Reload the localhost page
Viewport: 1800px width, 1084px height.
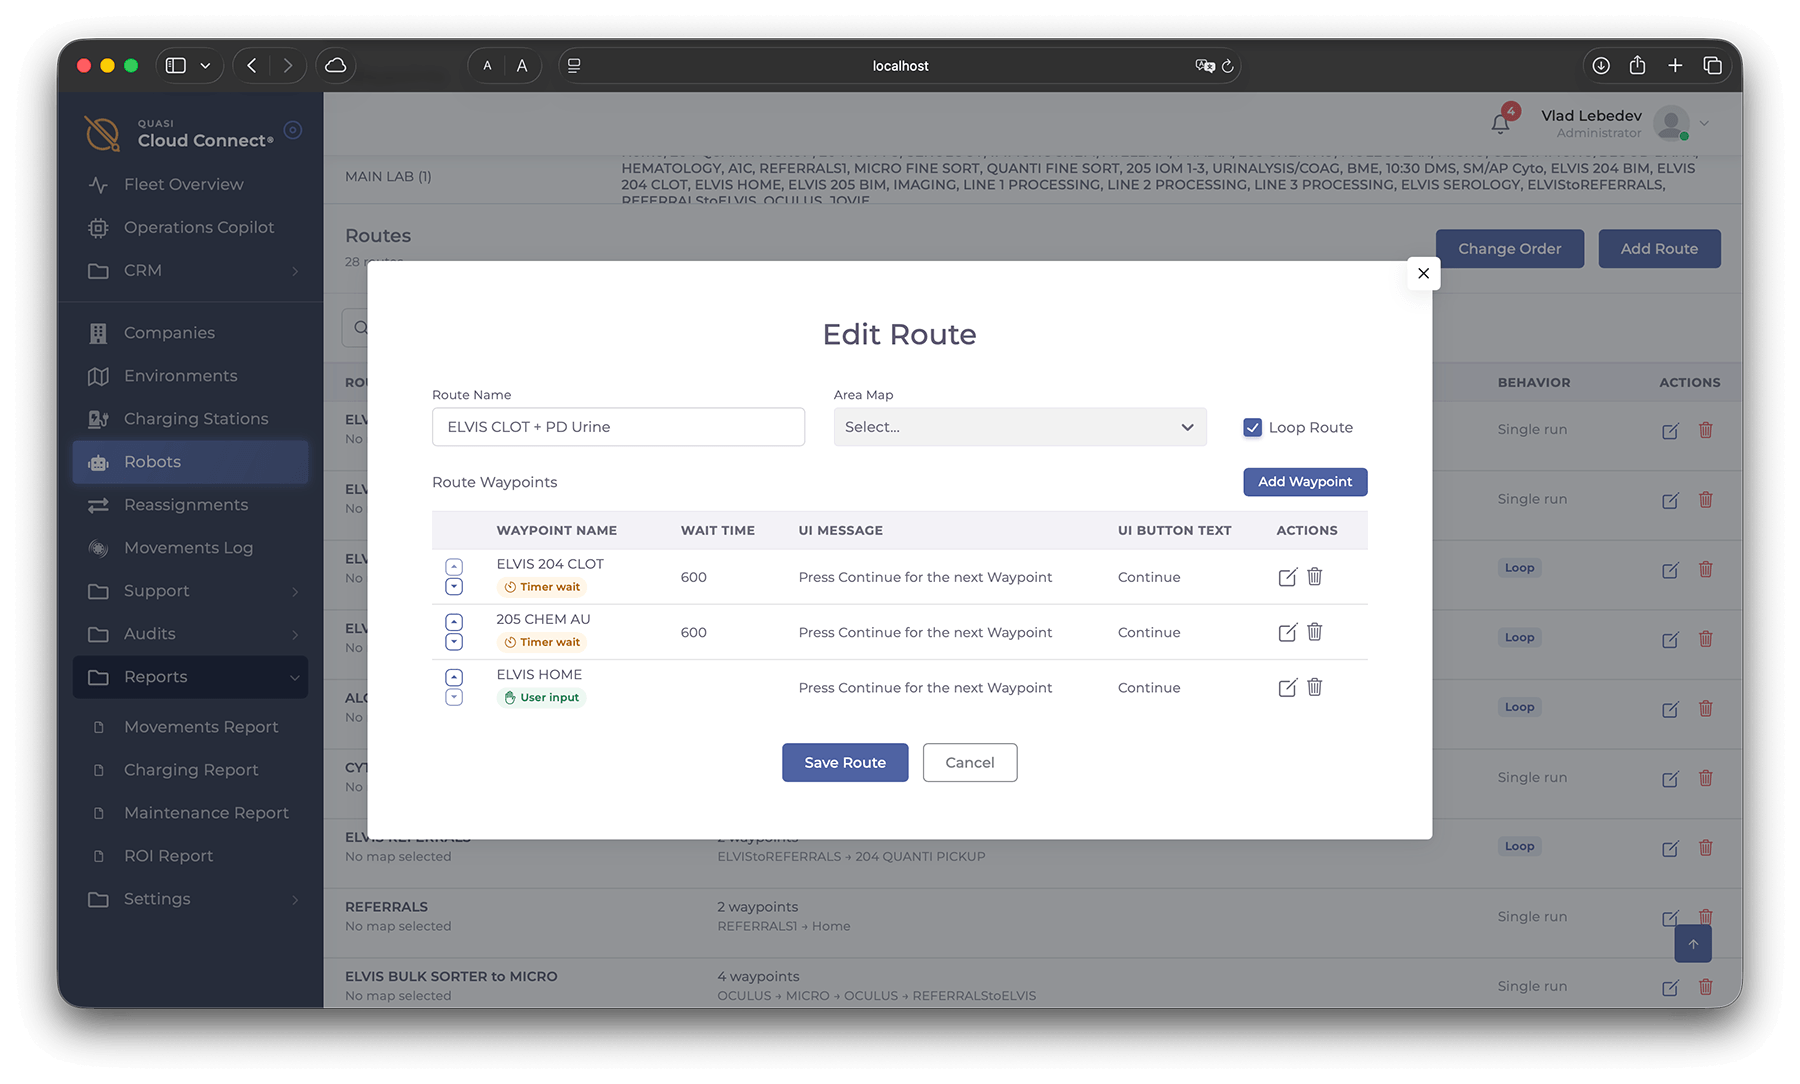click(1228, 66)
